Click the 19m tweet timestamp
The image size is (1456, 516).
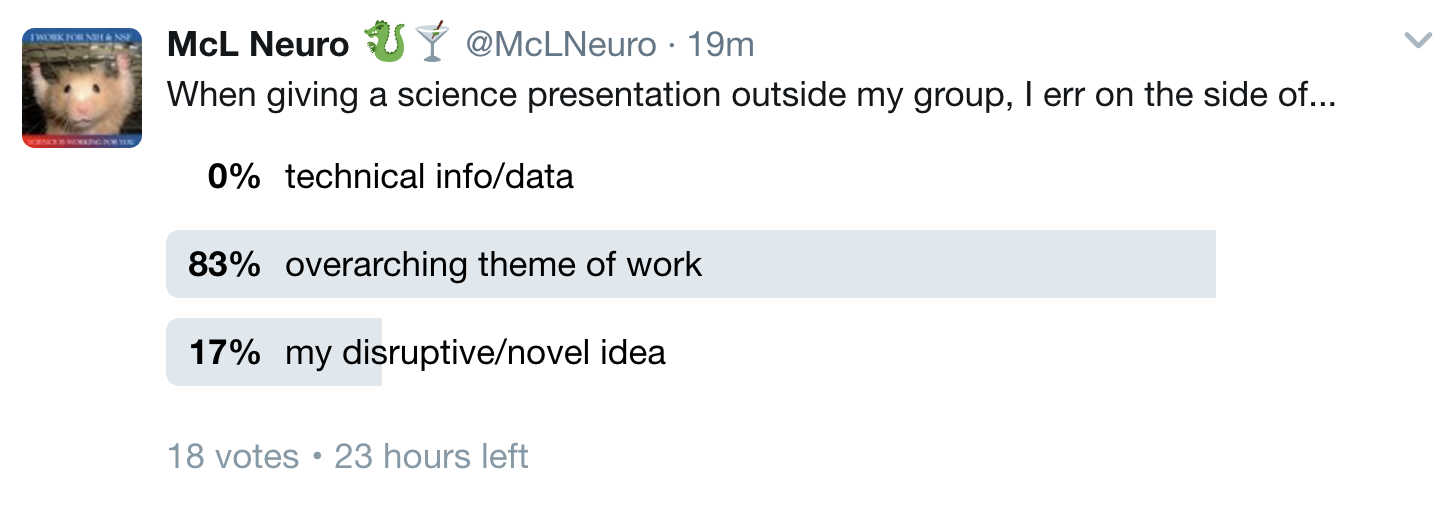pyautogui.click(x=719, y=44)
